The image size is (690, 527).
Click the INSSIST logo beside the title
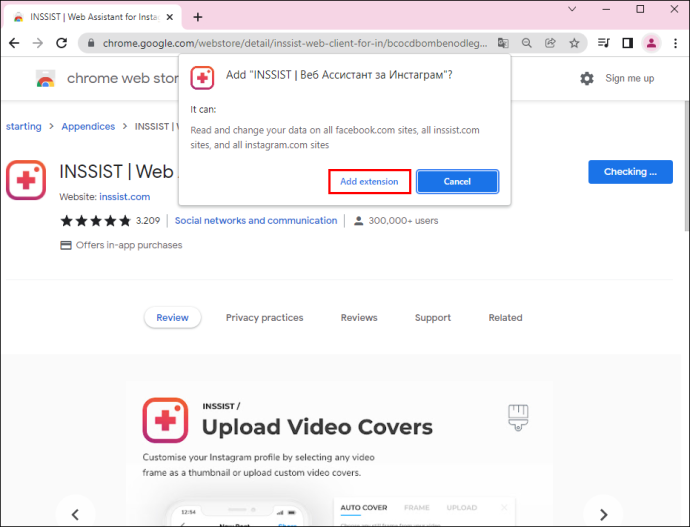(26, 180)
